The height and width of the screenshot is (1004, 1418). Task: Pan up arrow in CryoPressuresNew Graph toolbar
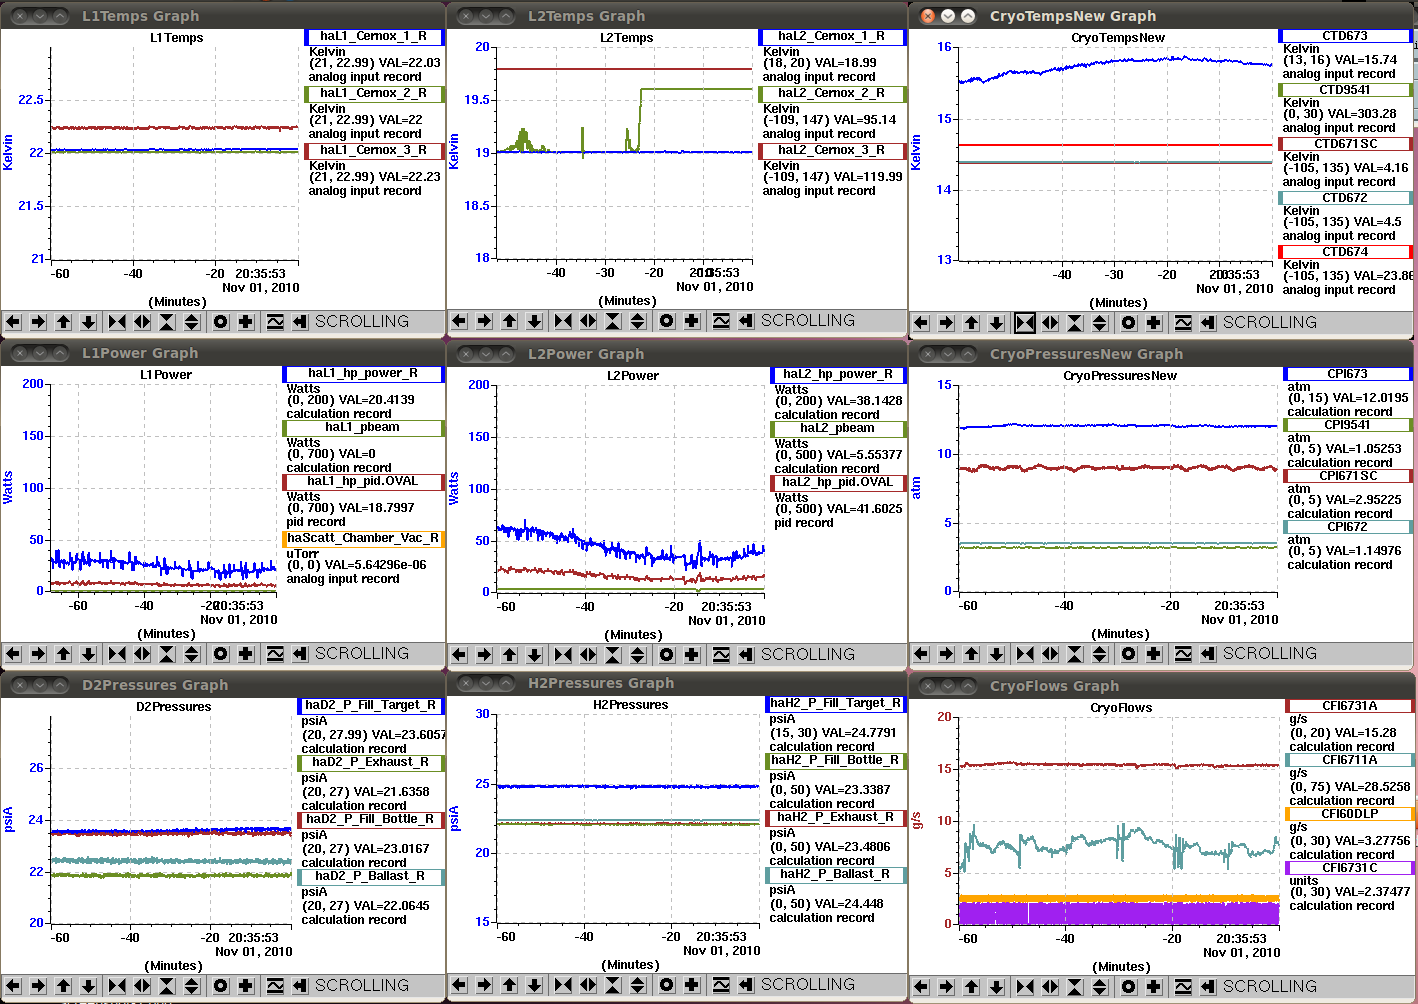971,654
